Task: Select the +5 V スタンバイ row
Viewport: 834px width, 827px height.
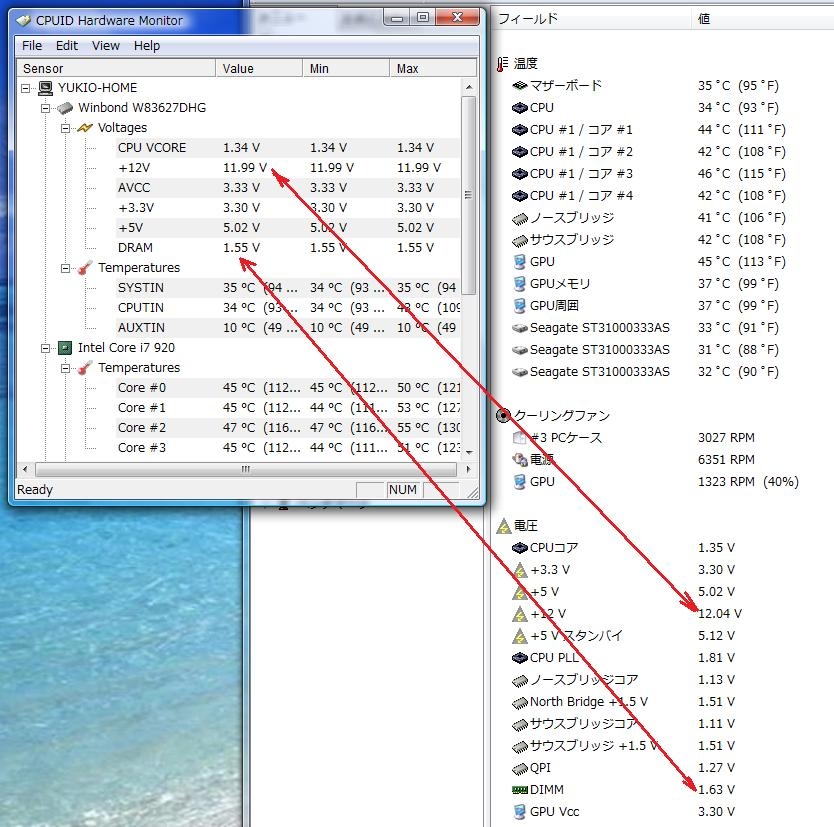Action: tap(662, 636)
